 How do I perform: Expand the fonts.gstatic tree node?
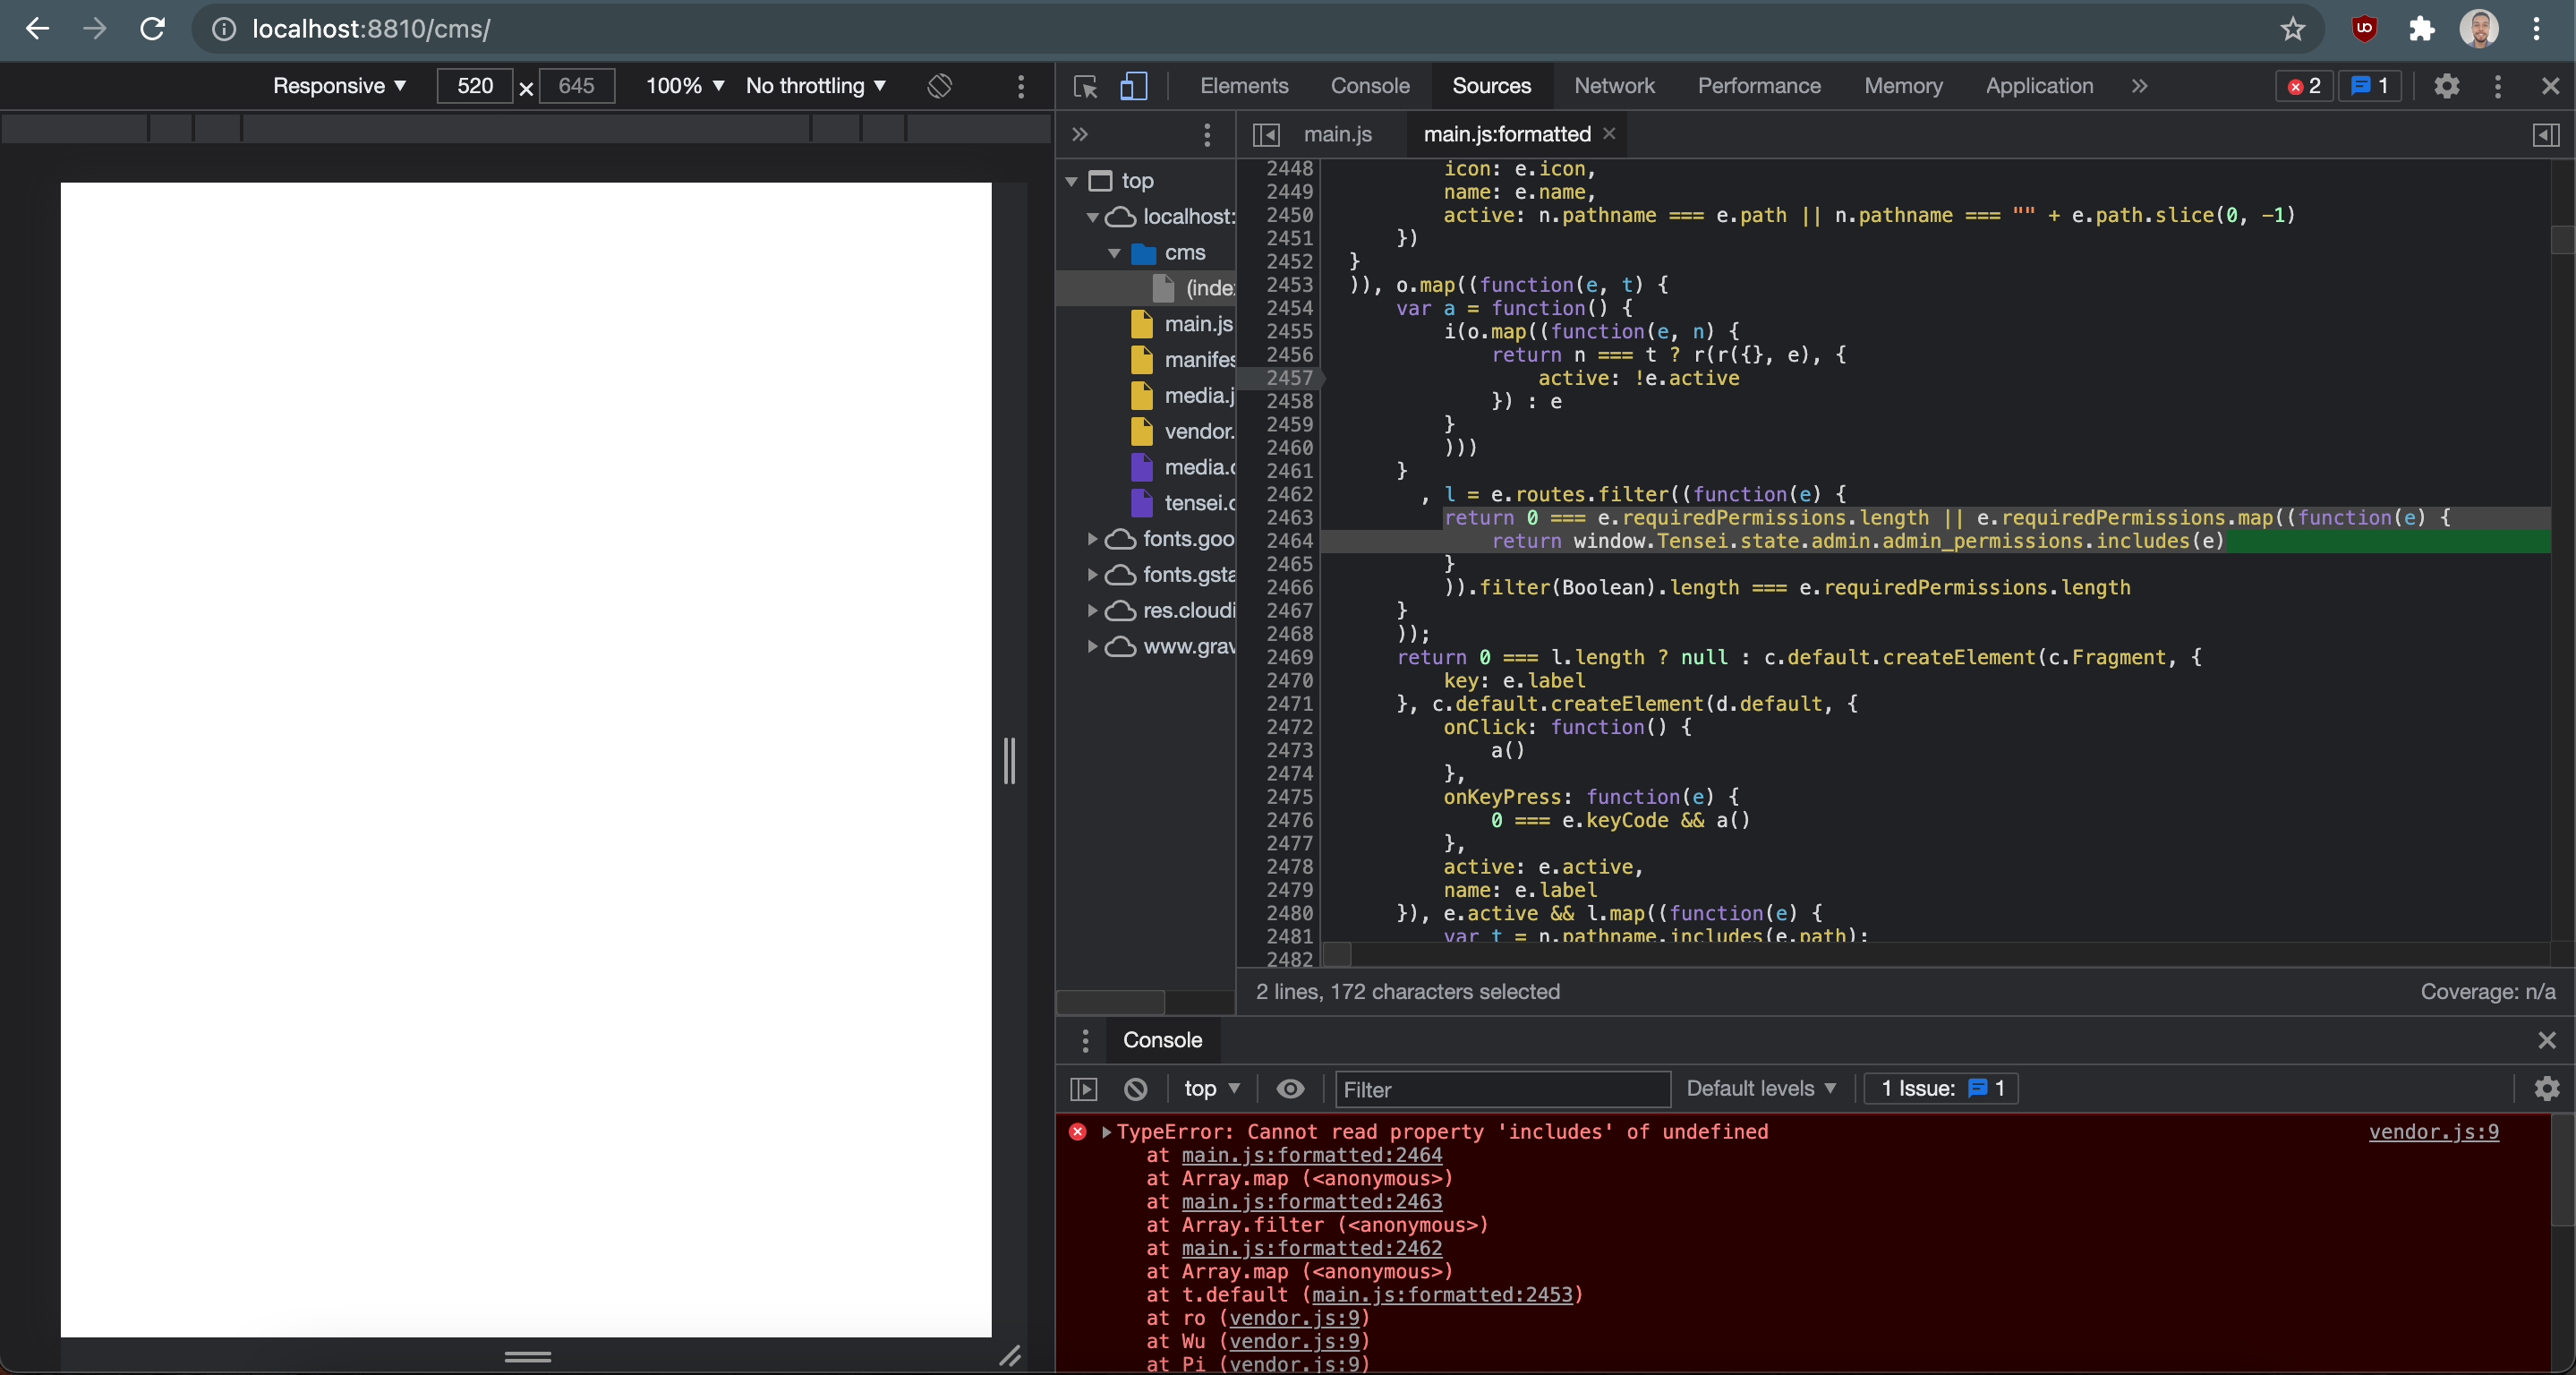pos(1092,574)
